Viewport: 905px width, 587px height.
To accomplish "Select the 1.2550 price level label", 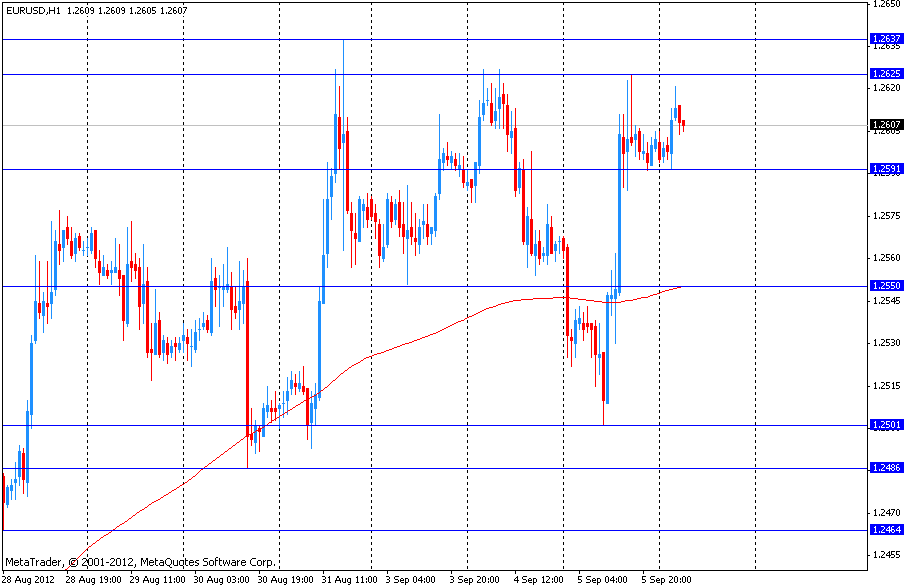I will [x=886, y=286].
